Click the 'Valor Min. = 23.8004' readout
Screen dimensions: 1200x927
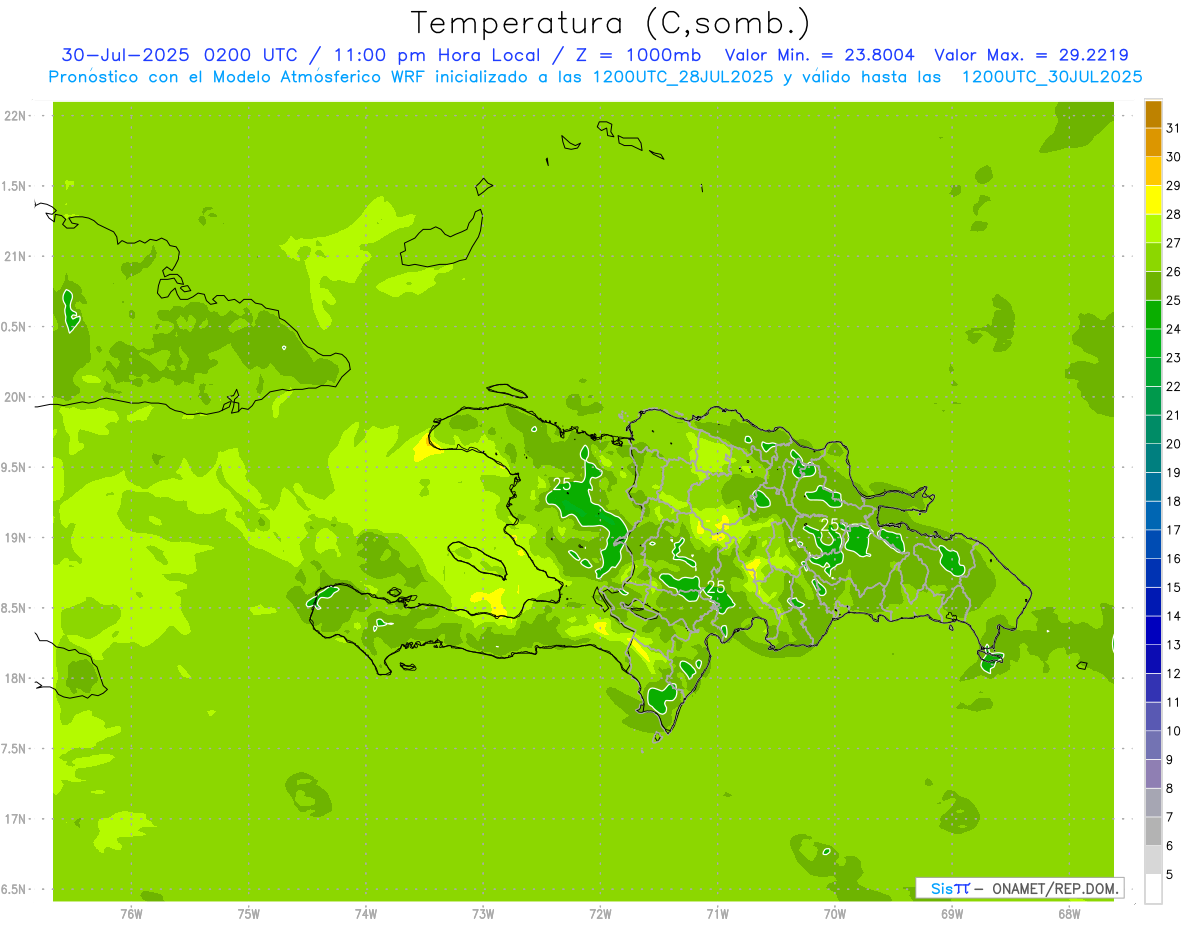click(819, 55)
